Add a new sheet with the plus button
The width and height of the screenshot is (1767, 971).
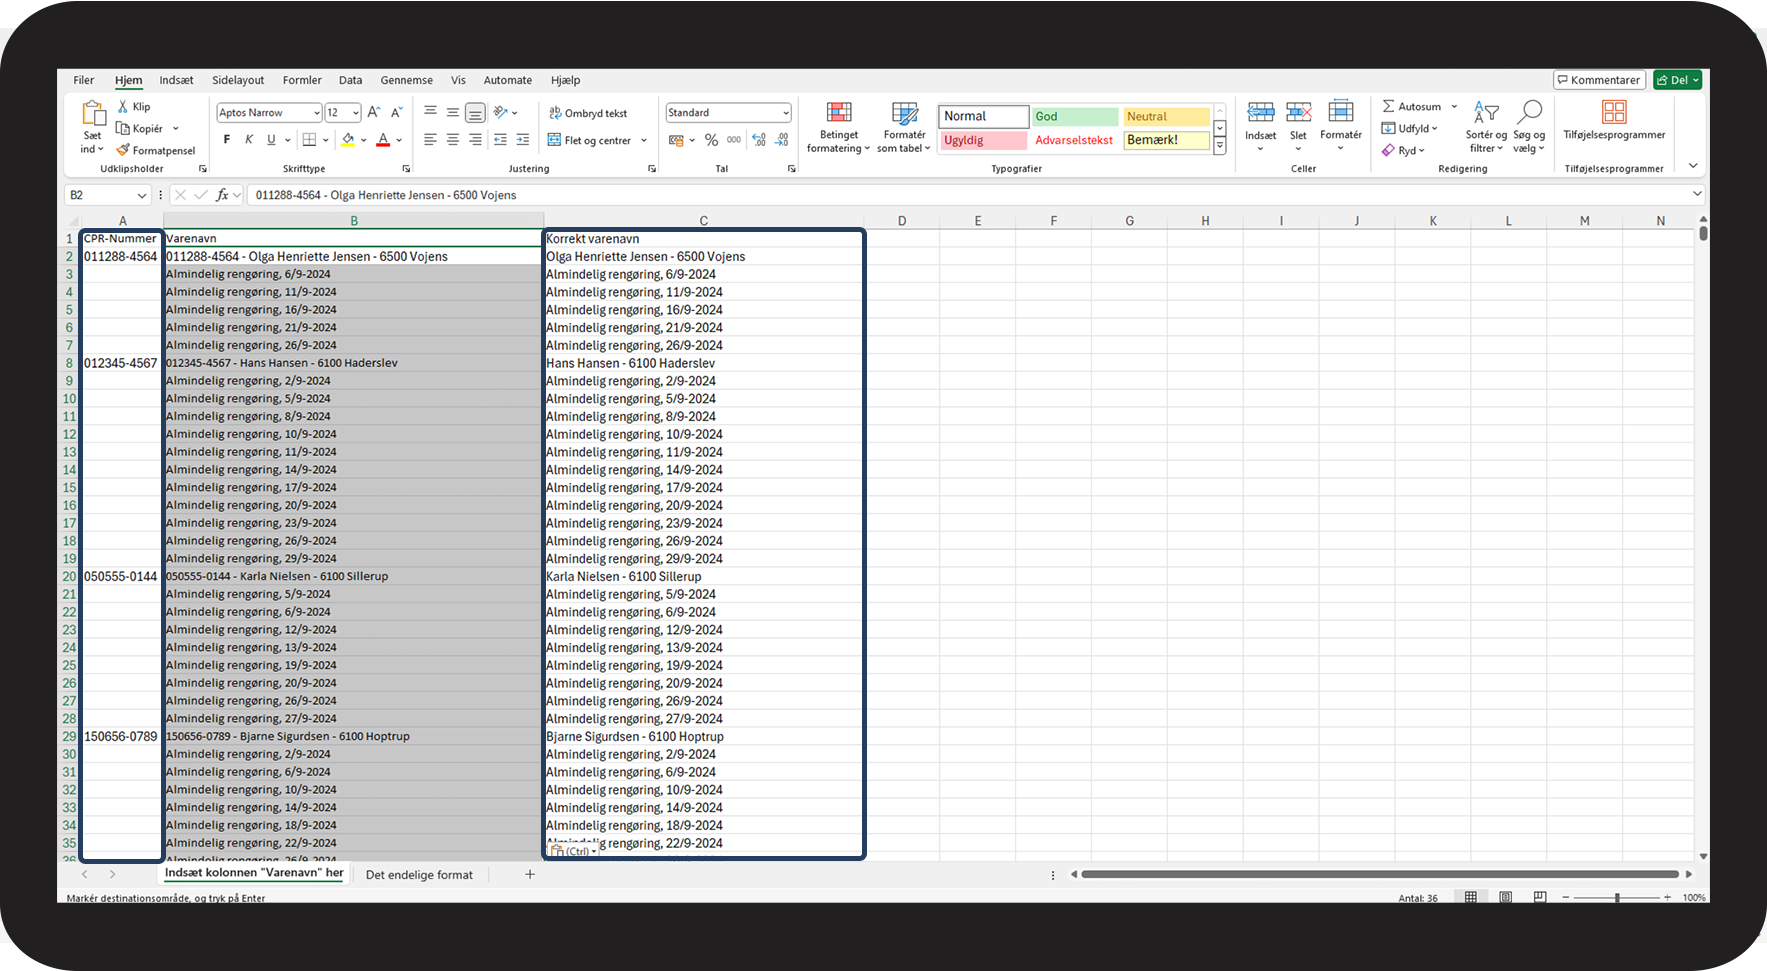coord(530,874)
